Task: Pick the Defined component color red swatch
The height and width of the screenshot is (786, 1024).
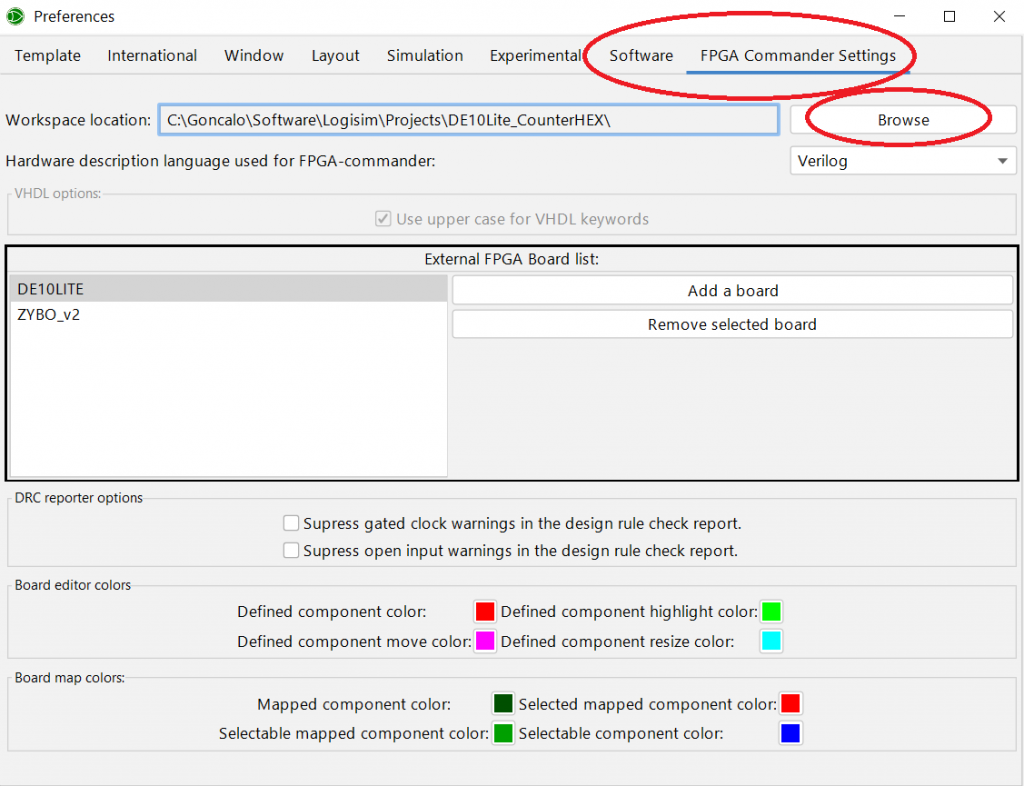Action: click(x=485, y=612)
